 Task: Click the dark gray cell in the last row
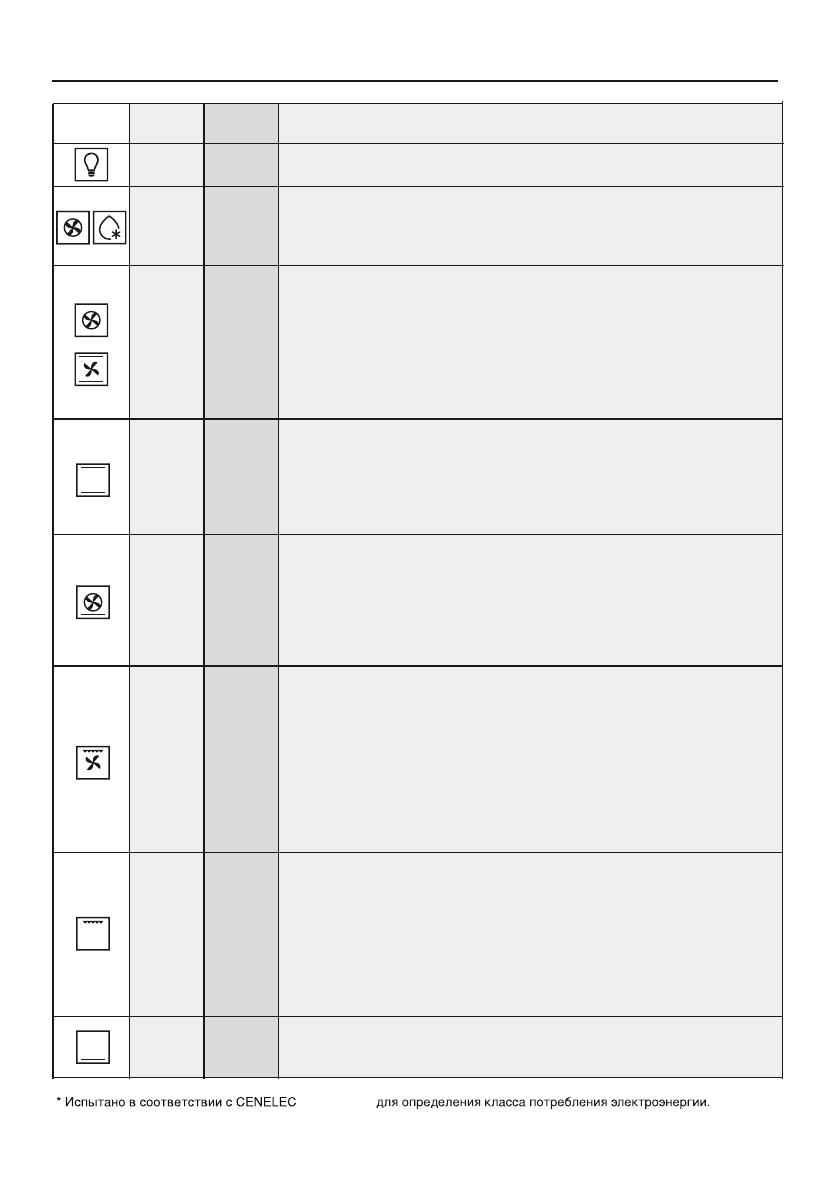click(x=241, y=1046)
